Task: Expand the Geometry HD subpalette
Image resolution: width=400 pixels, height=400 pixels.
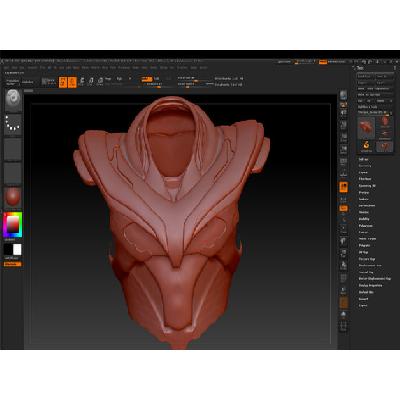Action: coord(367,186)
